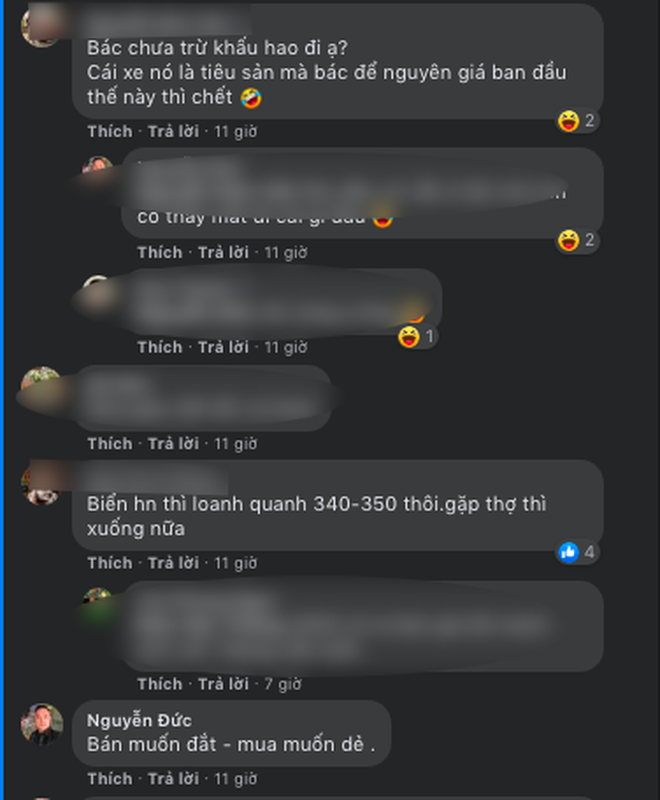Open the 7 giờ timestamp link
This screenshot has width=660, height=800.
[x=283, y=684]
